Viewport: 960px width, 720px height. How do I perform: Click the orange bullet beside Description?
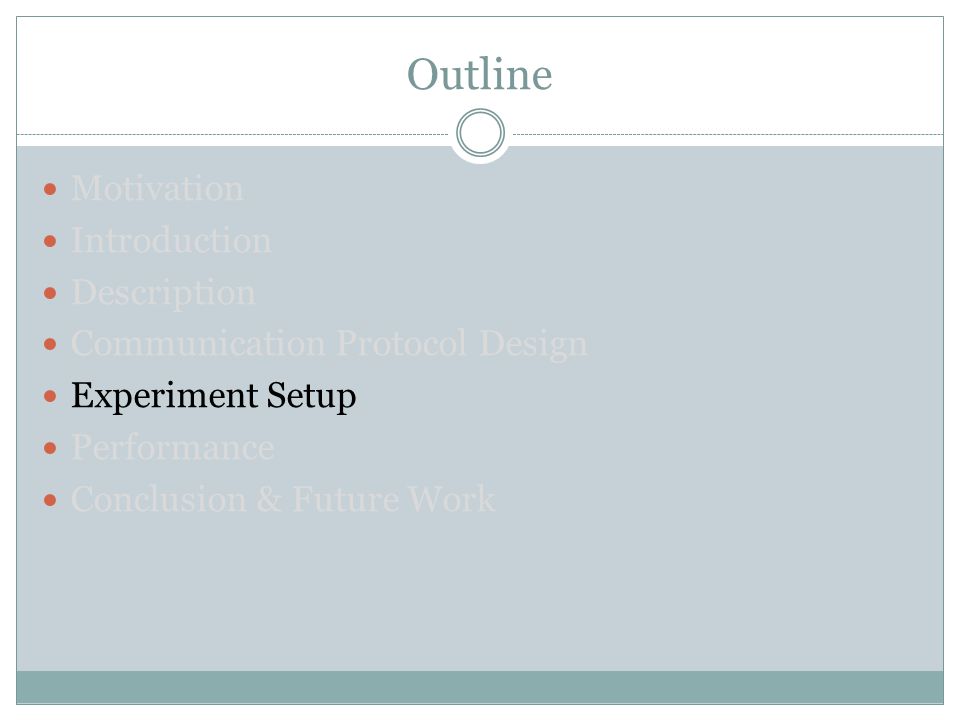(50, 293)
